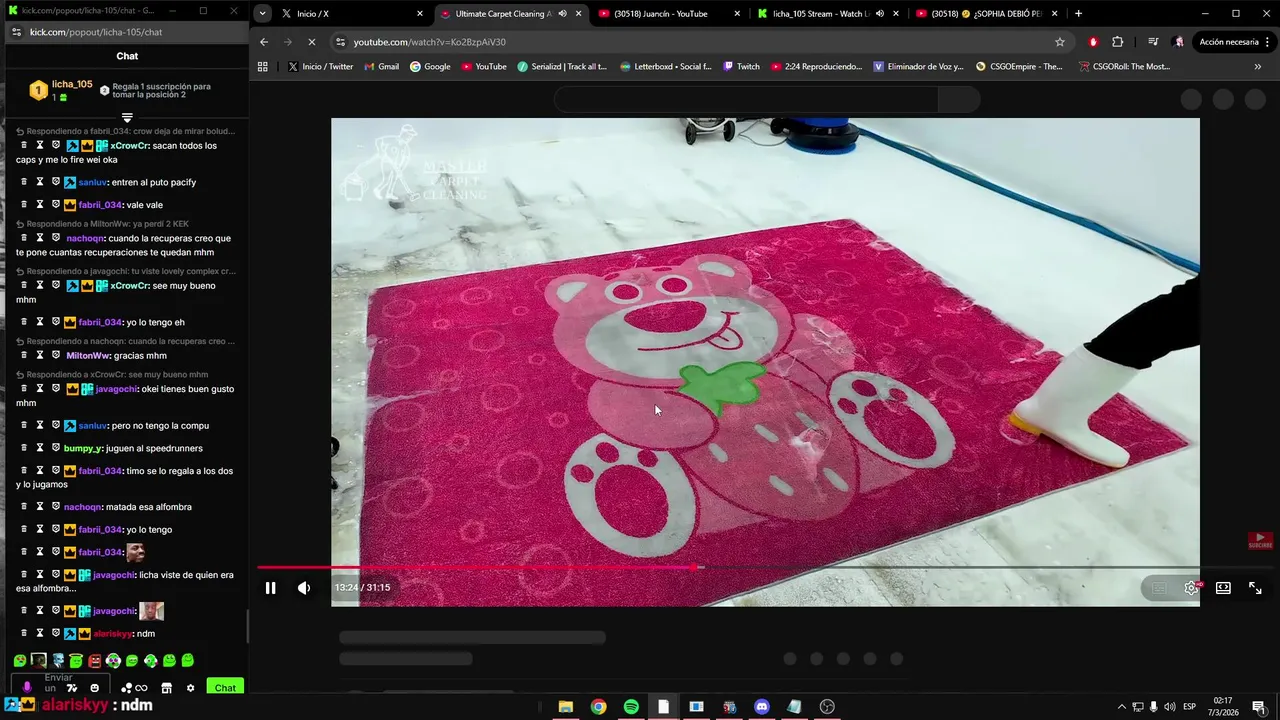Stop loading the page

point(312,42)
